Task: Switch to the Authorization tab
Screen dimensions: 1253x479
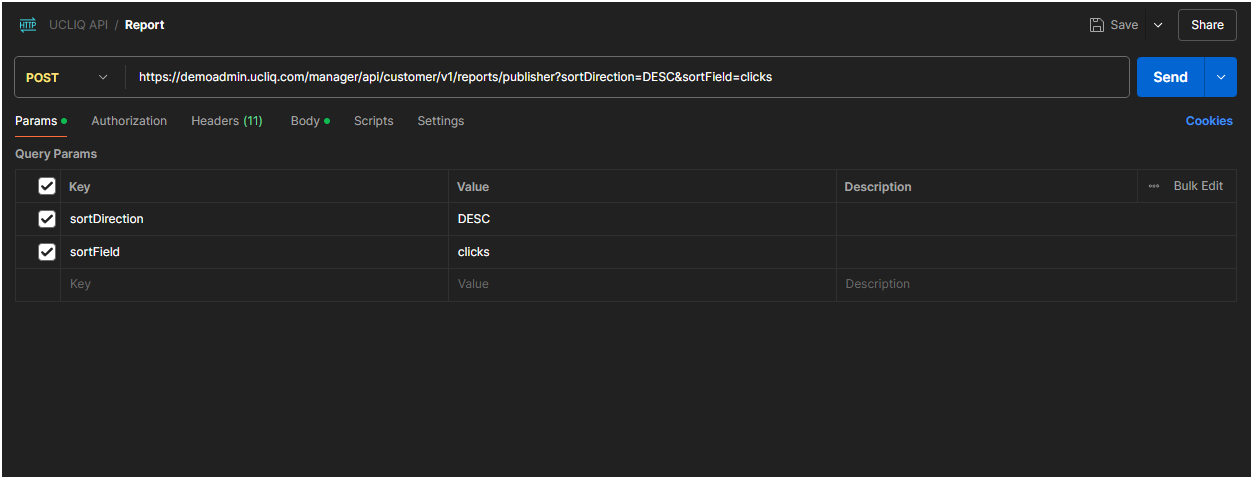Action: coord(129,121)
